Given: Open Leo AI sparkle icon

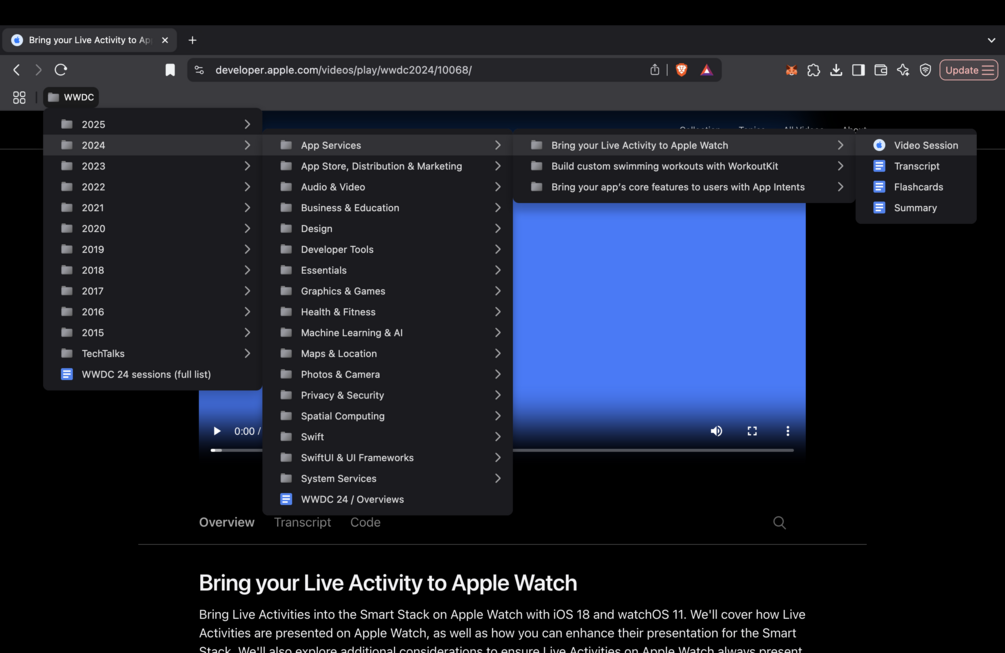Looking at the screenshot, I should click(903, 70).
